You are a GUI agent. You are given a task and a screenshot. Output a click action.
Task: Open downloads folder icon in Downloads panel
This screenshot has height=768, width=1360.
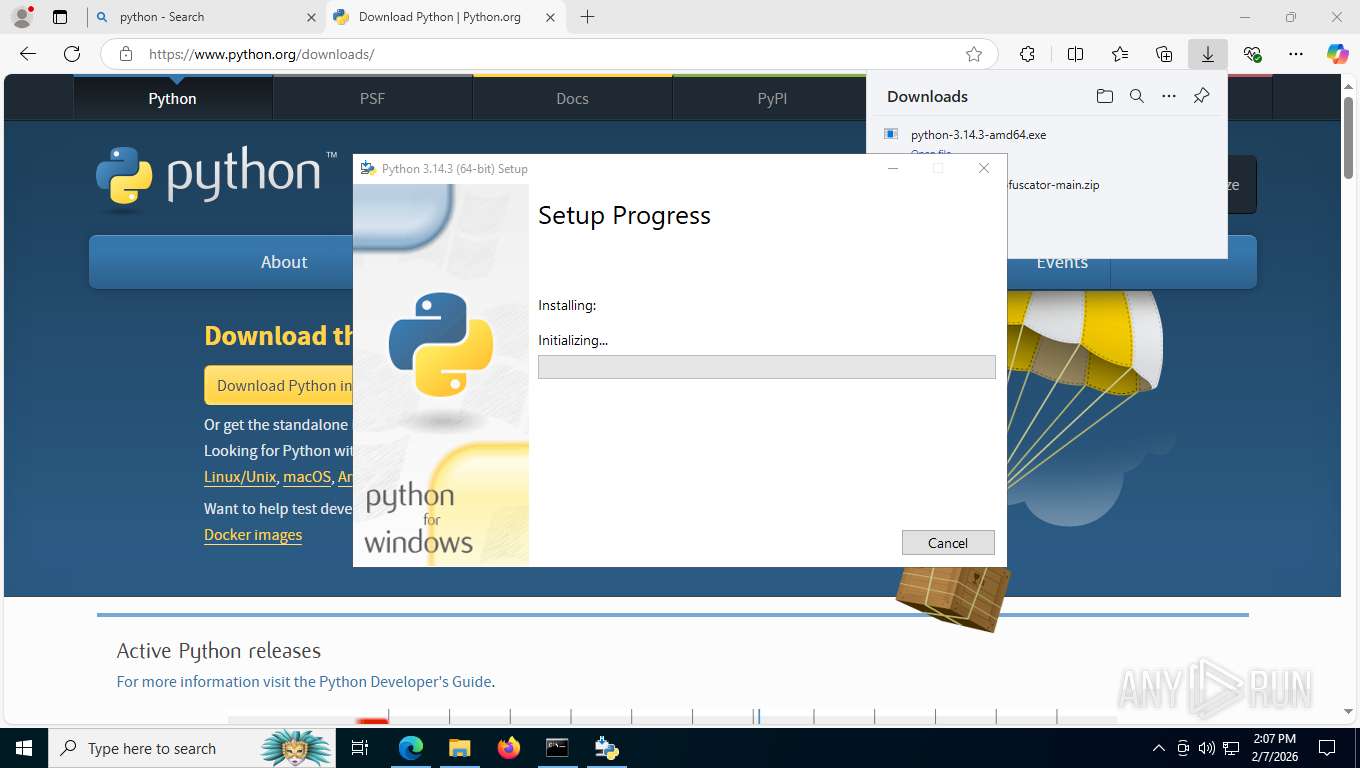coord(1104,96)
